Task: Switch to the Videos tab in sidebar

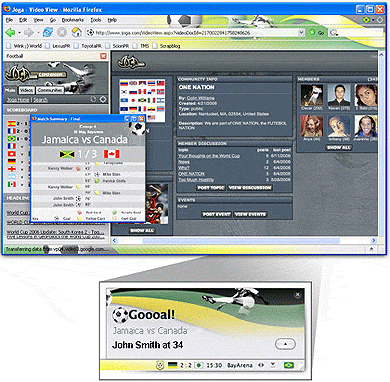Action: coord(26,90)
